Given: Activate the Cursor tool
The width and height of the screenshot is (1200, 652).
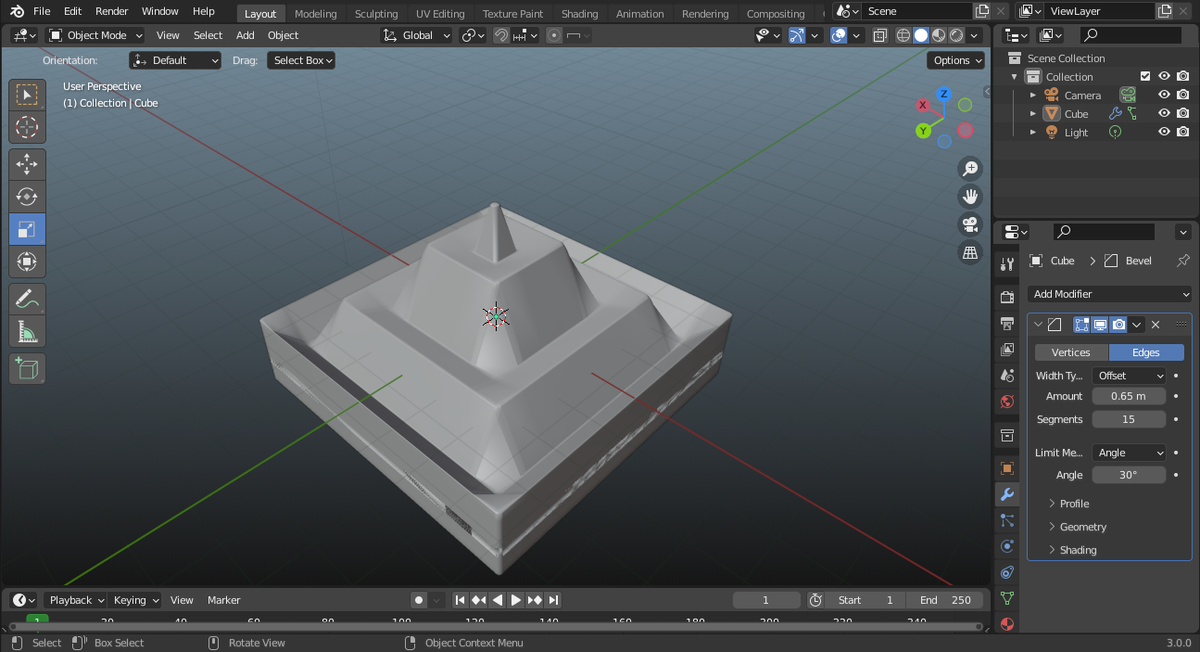Looking at the screenshot, I should pyautogui.click(x=27, y=127).
